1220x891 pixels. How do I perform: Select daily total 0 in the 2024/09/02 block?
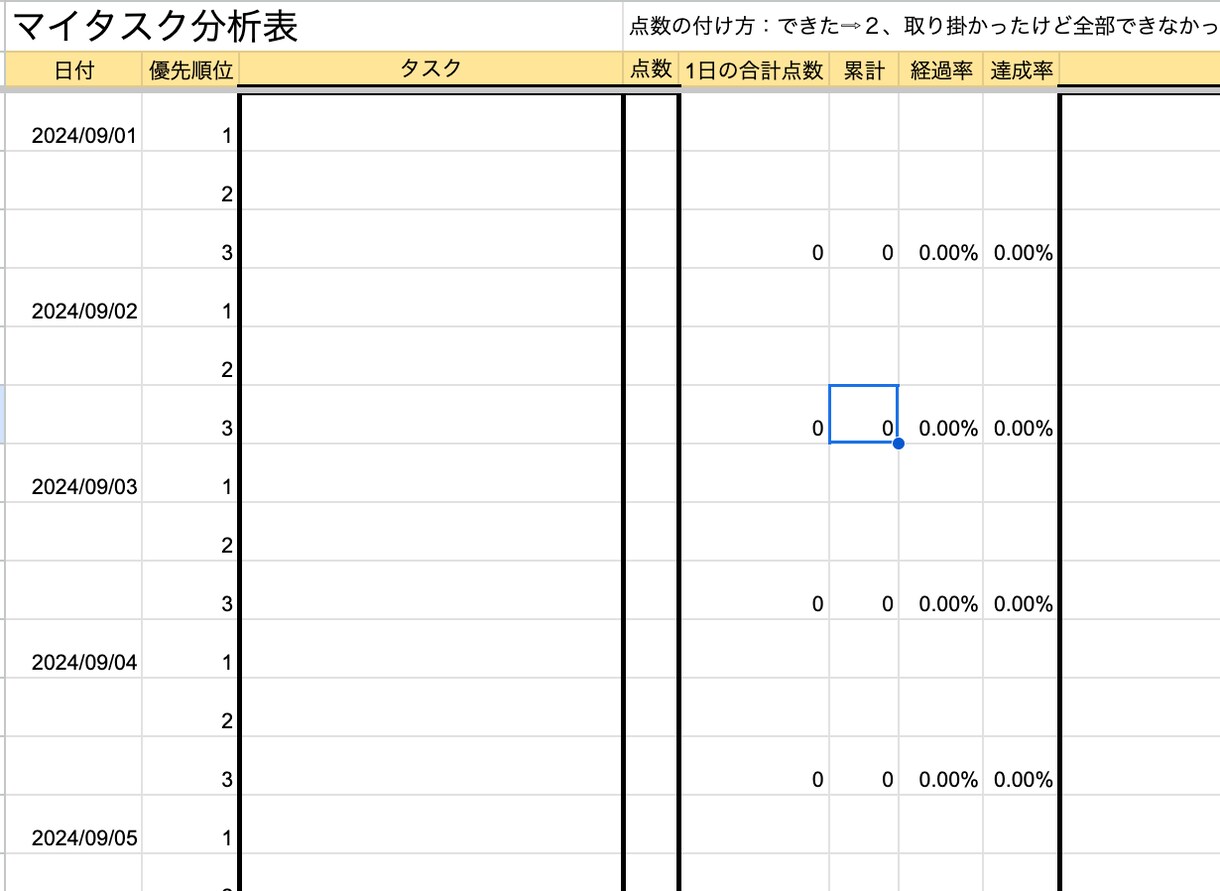tap(755, 414)
